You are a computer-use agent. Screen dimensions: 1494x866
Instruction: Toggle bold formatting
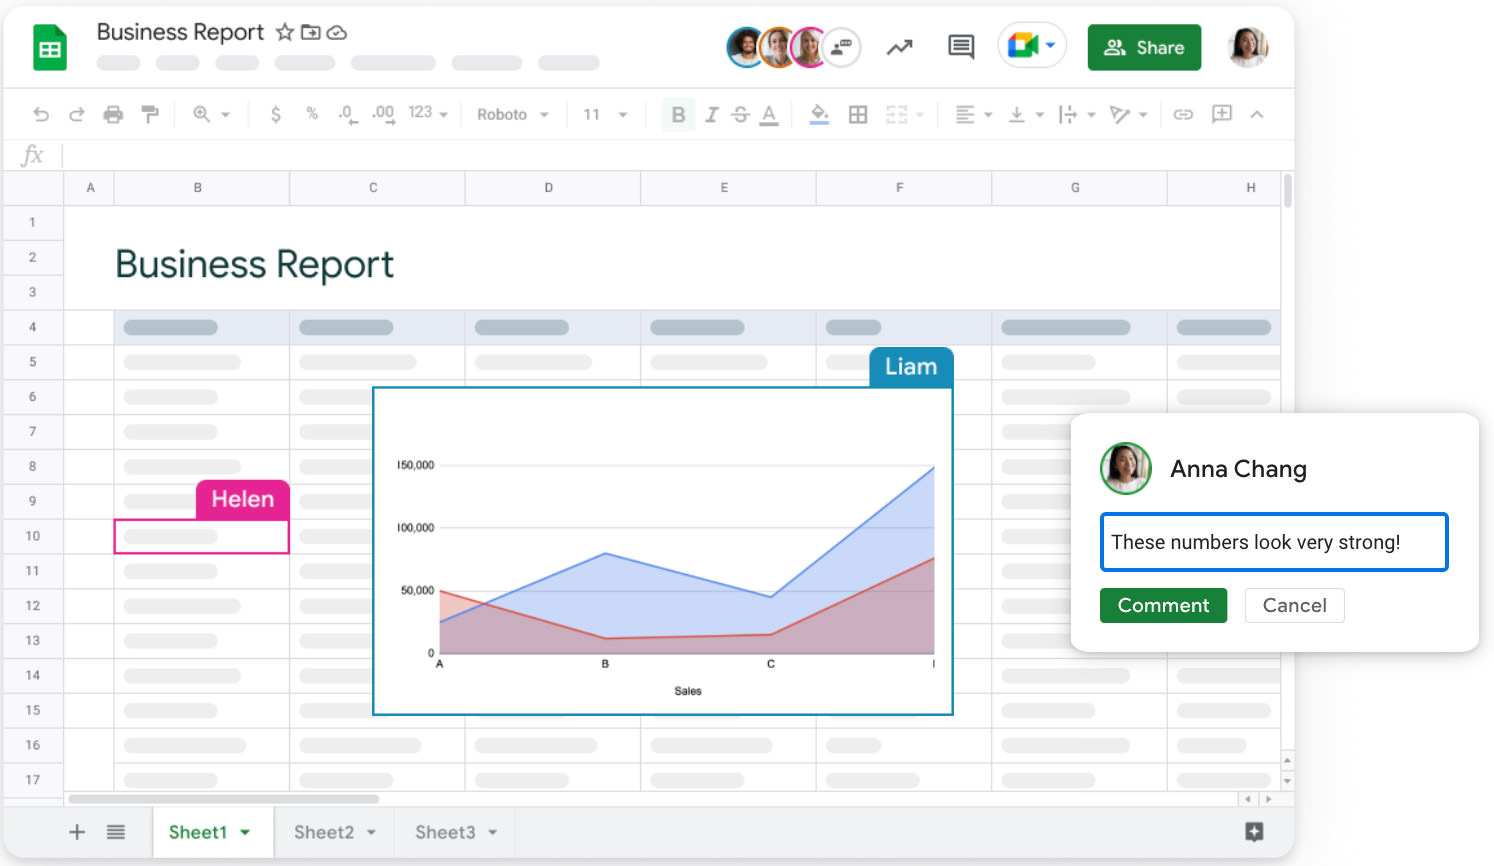pos(678,114)
